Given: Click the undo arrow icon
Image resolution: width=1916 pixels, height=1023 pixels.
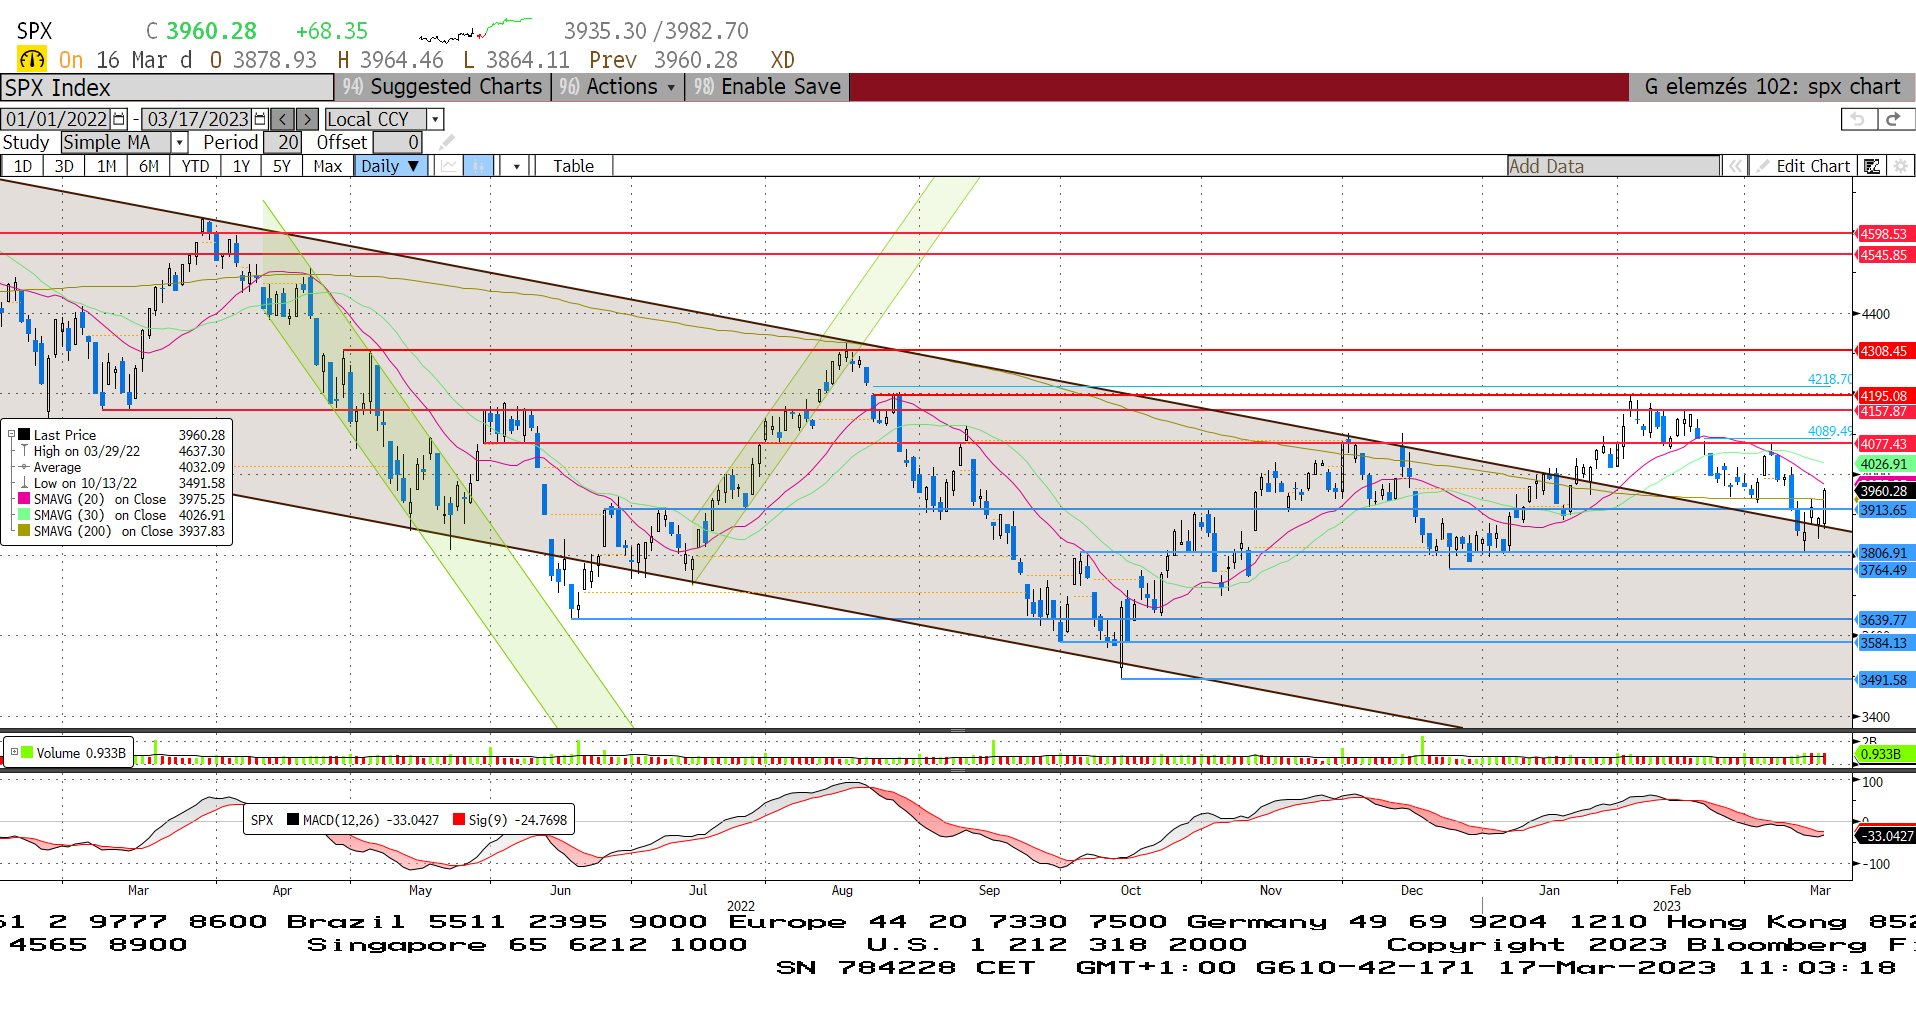Looking at the screenshot, I should [x=1858, y=119].
